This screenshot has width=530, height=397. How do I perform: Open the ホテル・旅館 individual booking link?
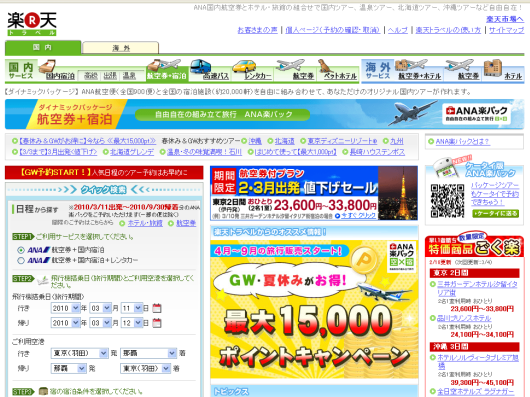(145, 223)
